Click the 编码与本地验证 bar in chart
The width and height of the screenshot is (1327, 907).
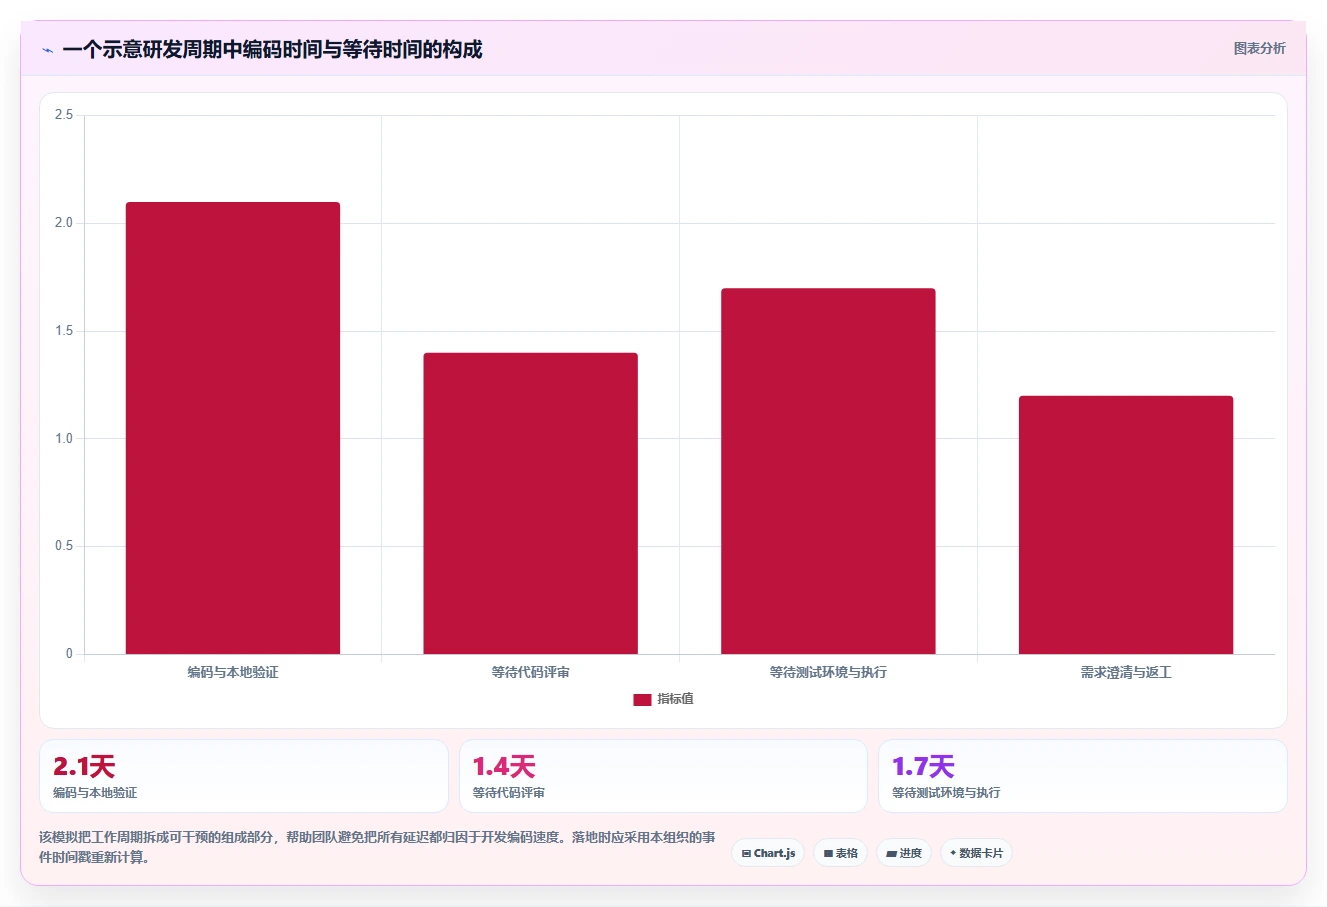coord(233,428)
